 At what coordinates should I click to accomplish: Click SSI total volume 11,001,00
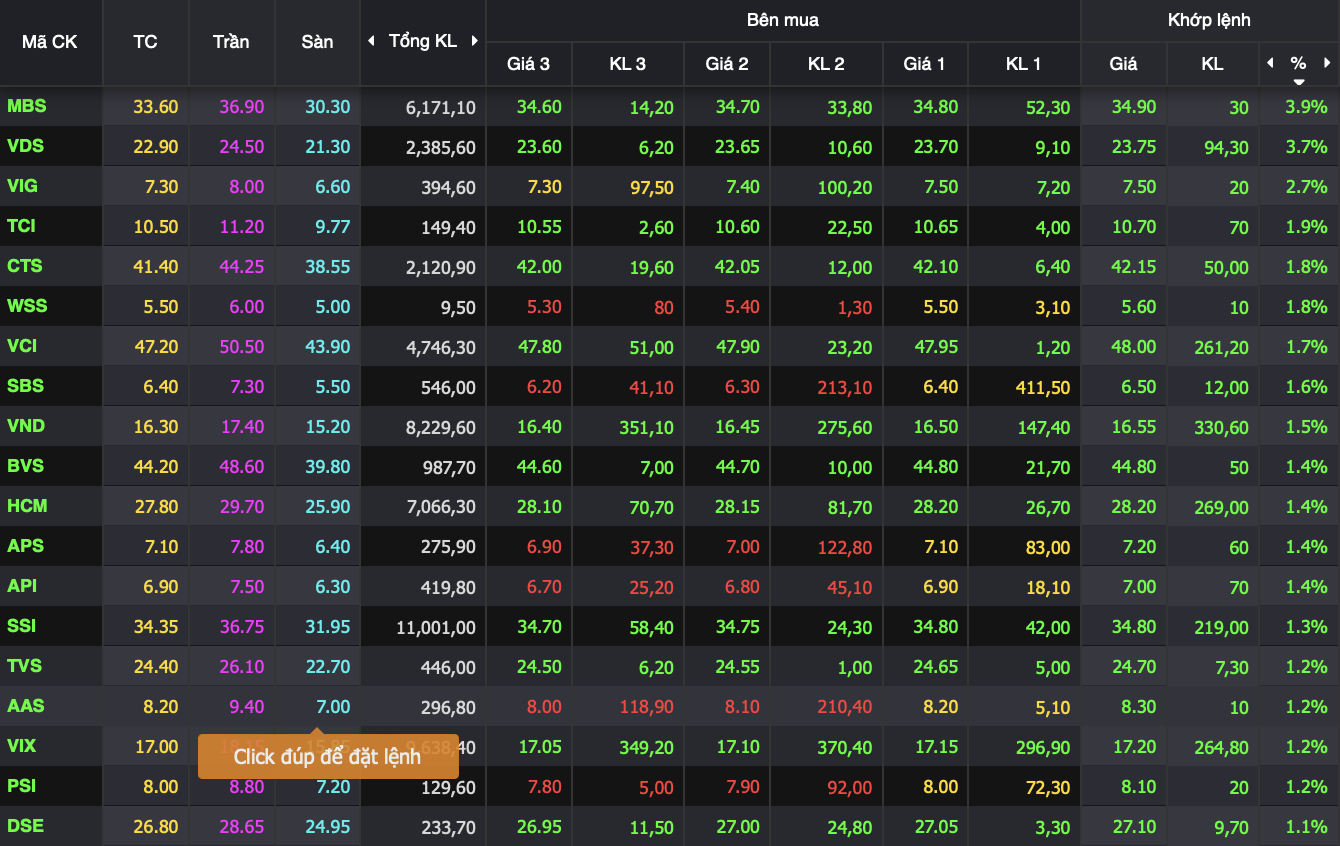pyautogui.click(x=436, y=628)
